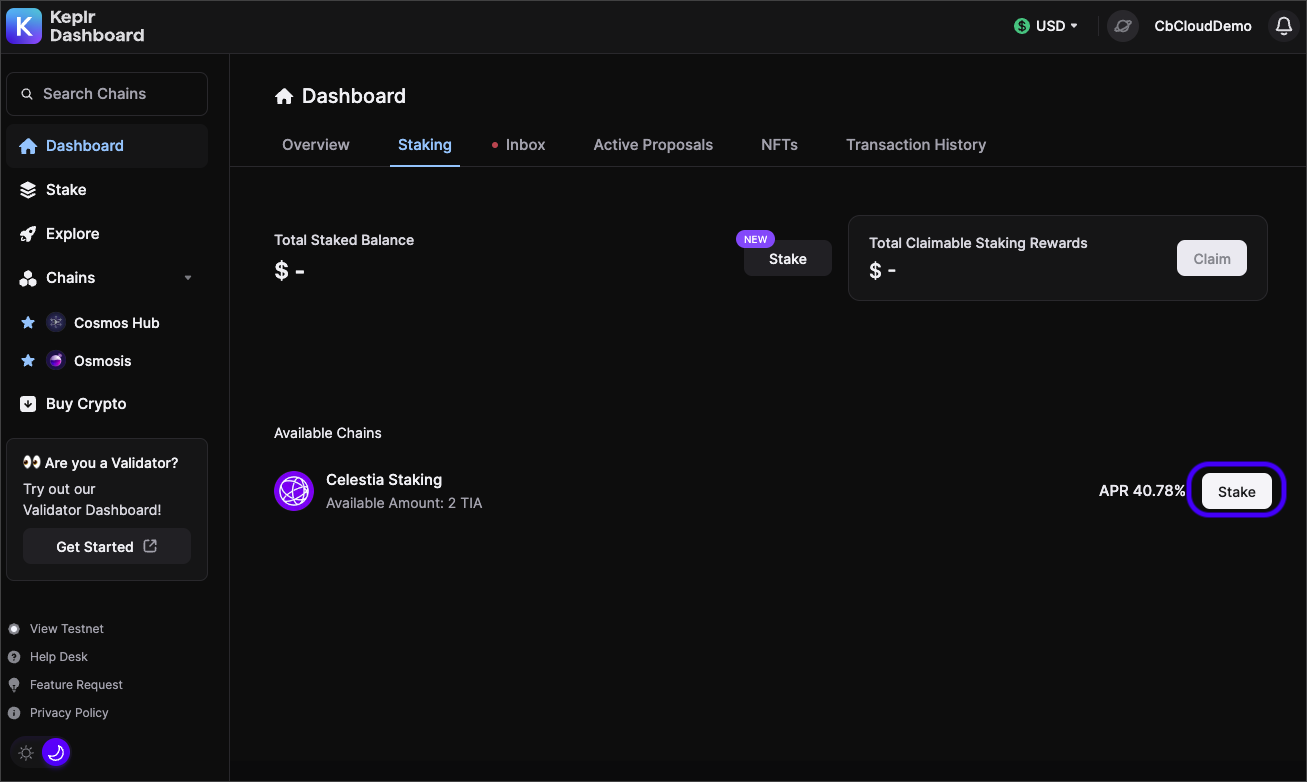1307x782 pixels.
Task: Switch to light mode sun toggle
Action: tap(26, 752)
